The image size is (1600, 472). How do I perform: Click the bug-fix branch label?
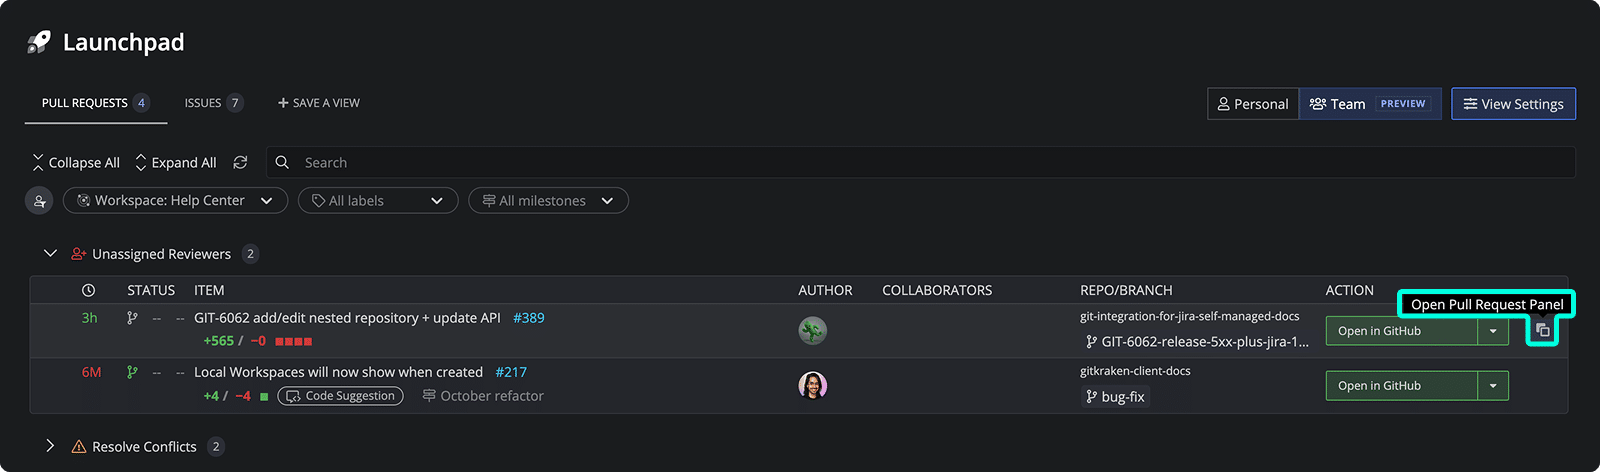[x=1115, y=397]
